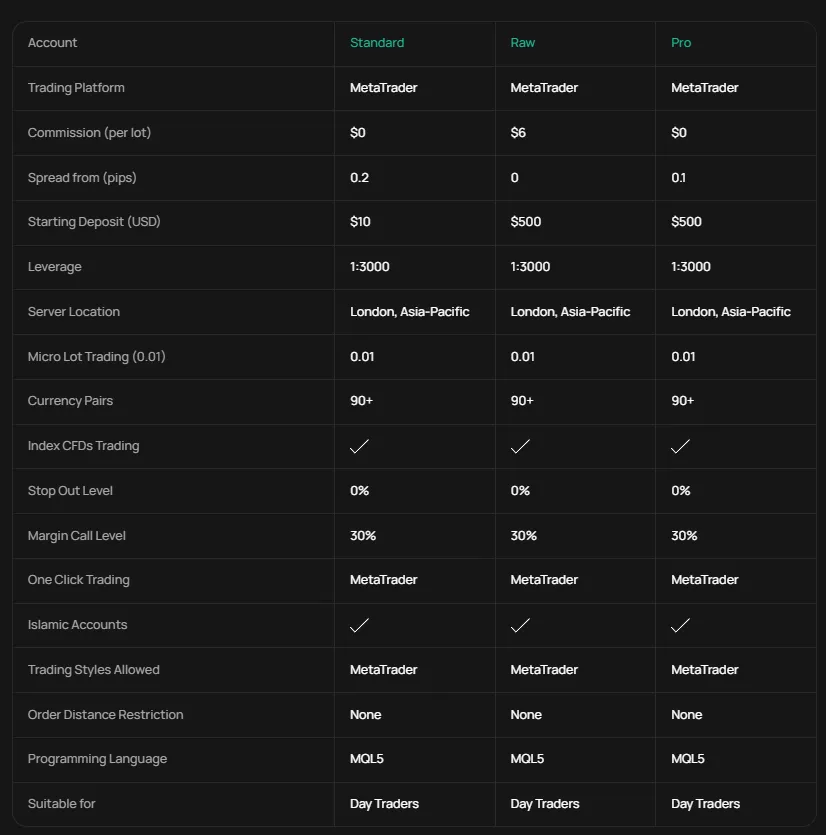Click the Pro spread value of 0.1
The width and height of the screenshot is (826, 835).
(678, 178)
